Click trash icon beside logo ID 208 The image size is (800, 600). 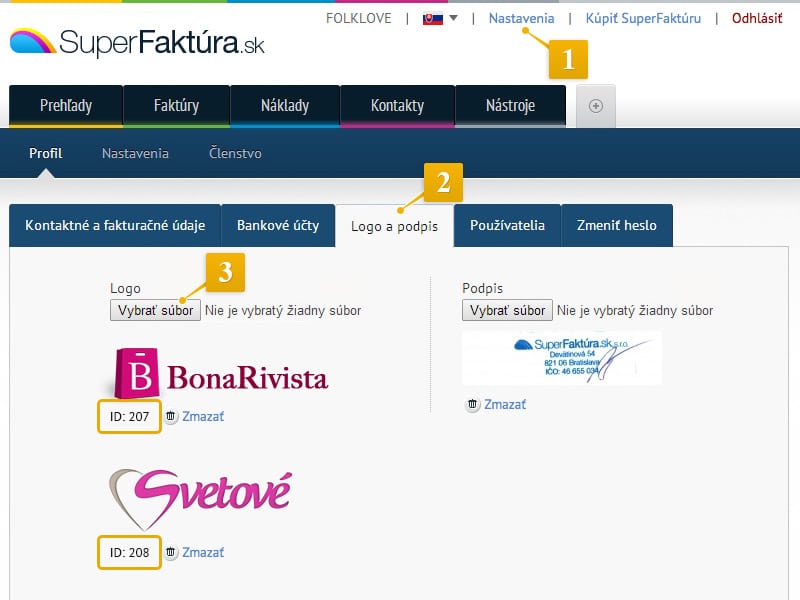[170, 552]
